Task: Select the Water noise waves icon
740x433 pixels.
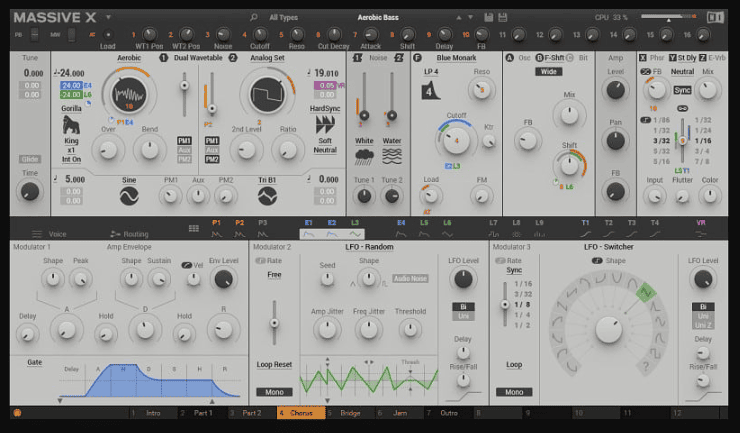Action: (x=392, y=157)
